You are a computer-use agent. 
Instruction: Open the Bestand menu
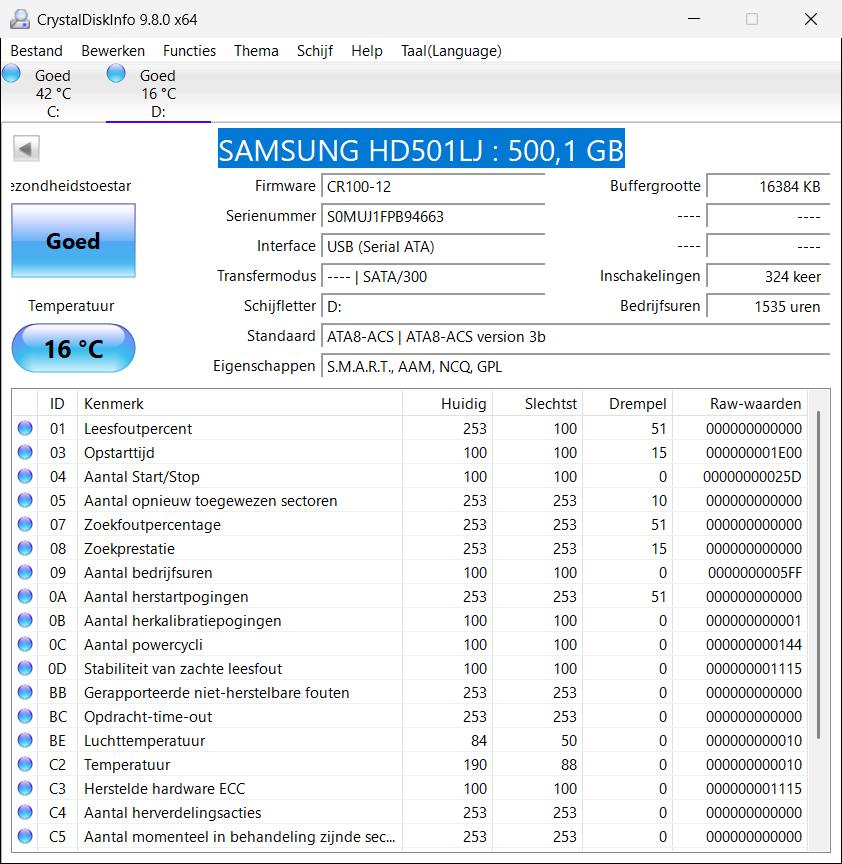[x=36, y=51]
